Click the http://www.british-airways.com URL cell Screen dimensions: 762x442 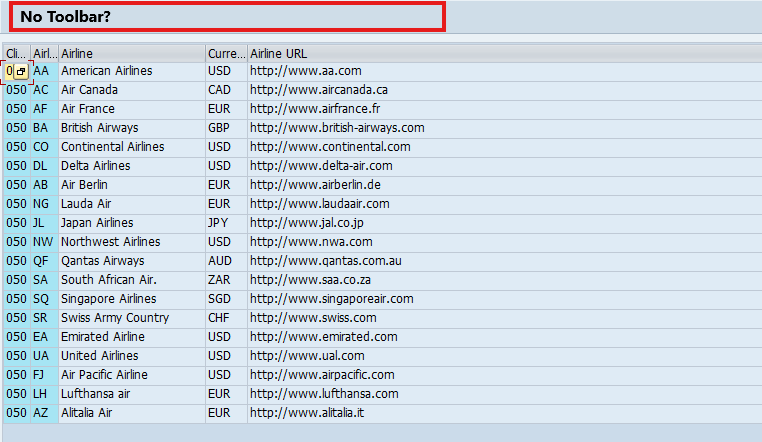click(x=504, y=128)
